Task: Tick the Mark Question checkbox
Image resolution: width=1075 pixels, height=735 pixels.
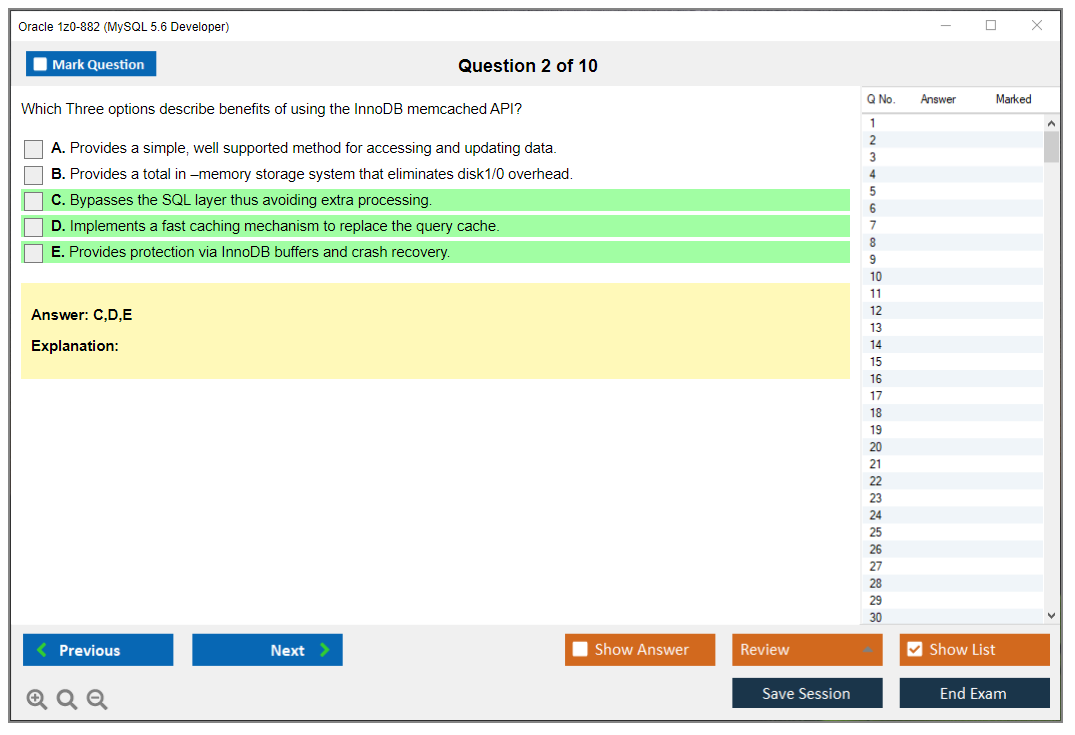Action: [x=40, y=63]
